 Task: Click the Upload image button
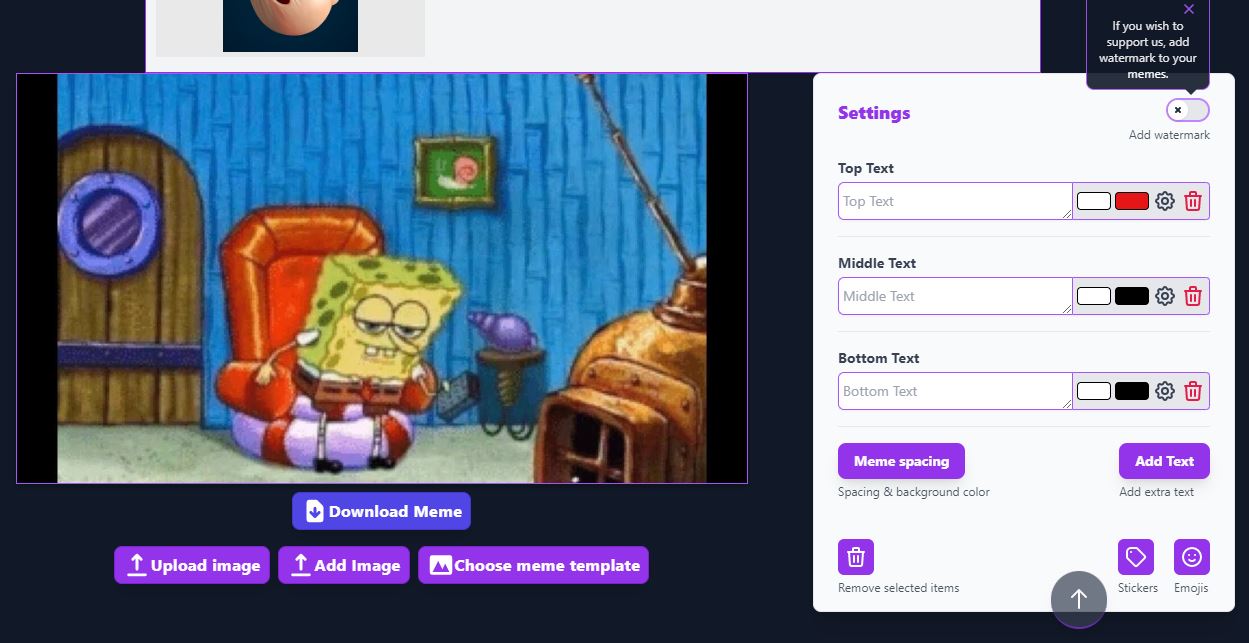192,565
